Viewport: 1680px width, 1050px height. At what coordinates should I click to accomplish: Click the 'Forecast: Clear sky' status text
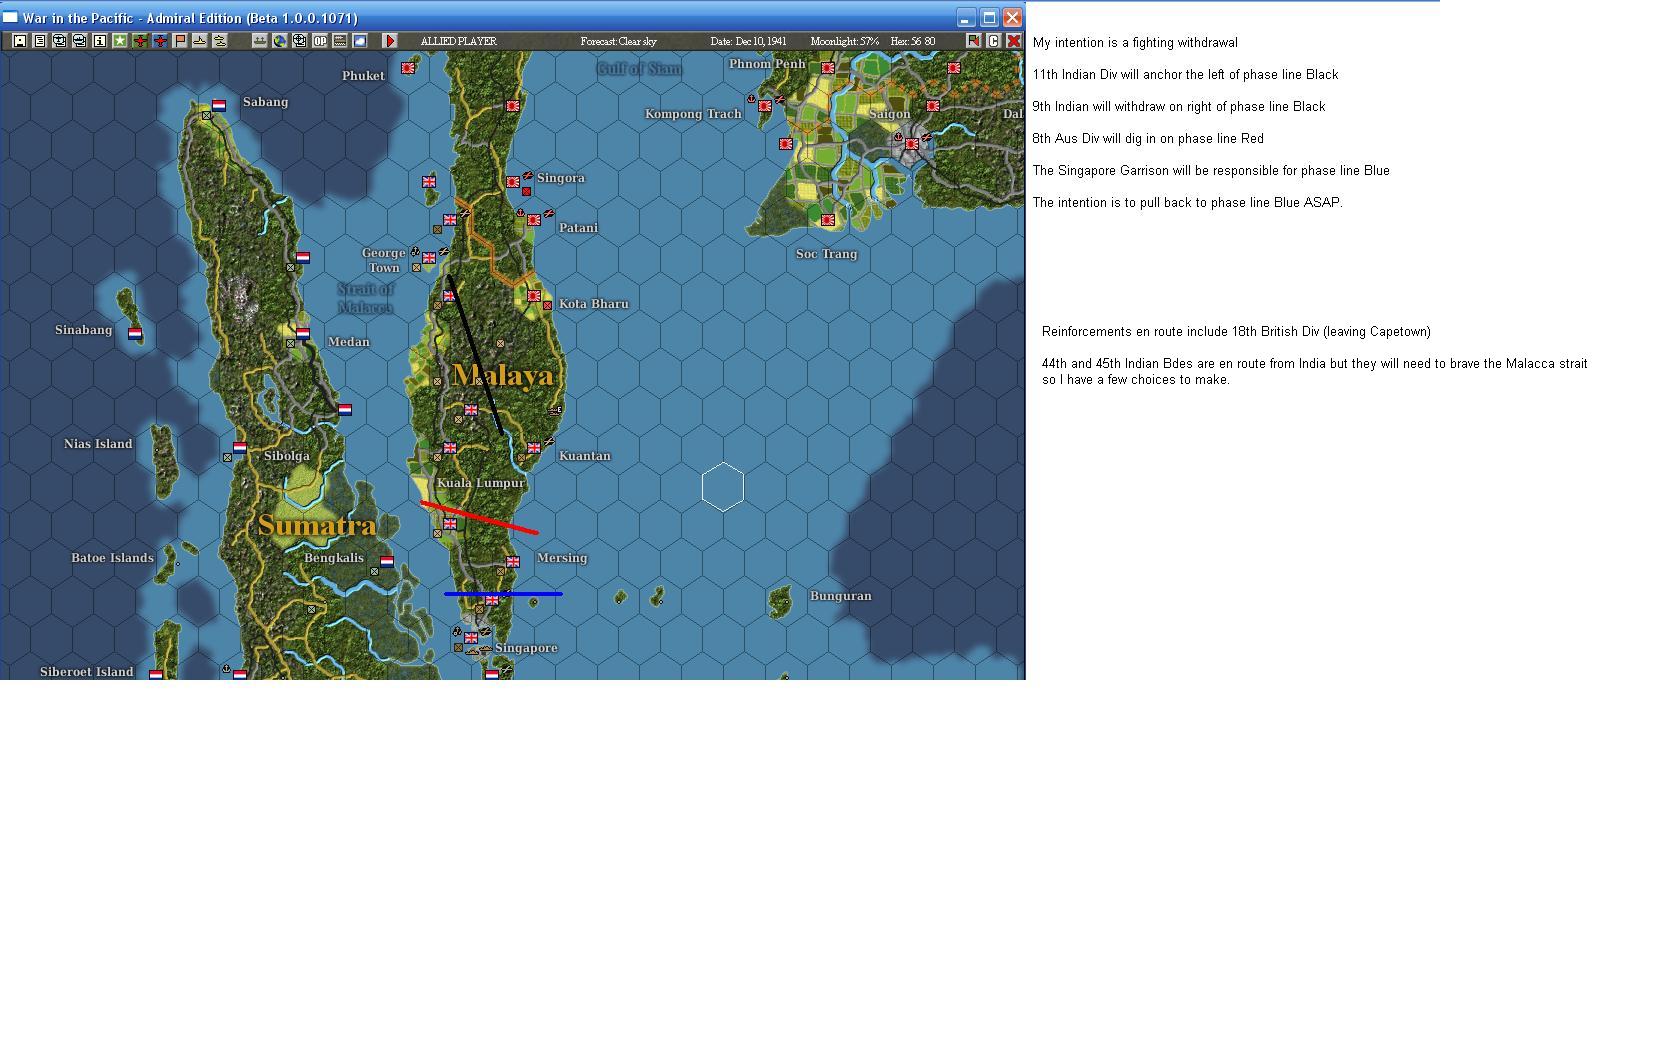619,41
